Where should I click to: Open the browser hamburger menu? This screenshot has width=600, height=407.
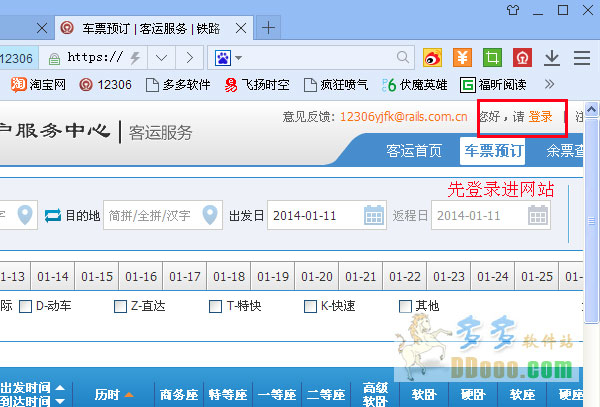point(582,58)
